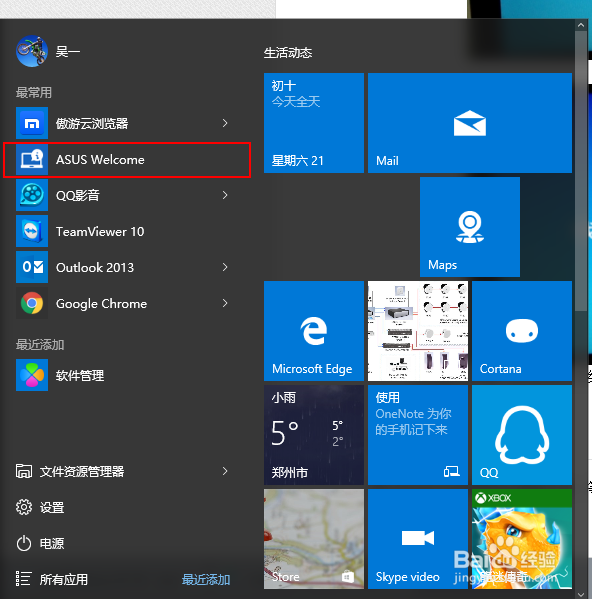The image size is (592, 599).
Task: Open the Maps tile
Action: pos(470,227)
